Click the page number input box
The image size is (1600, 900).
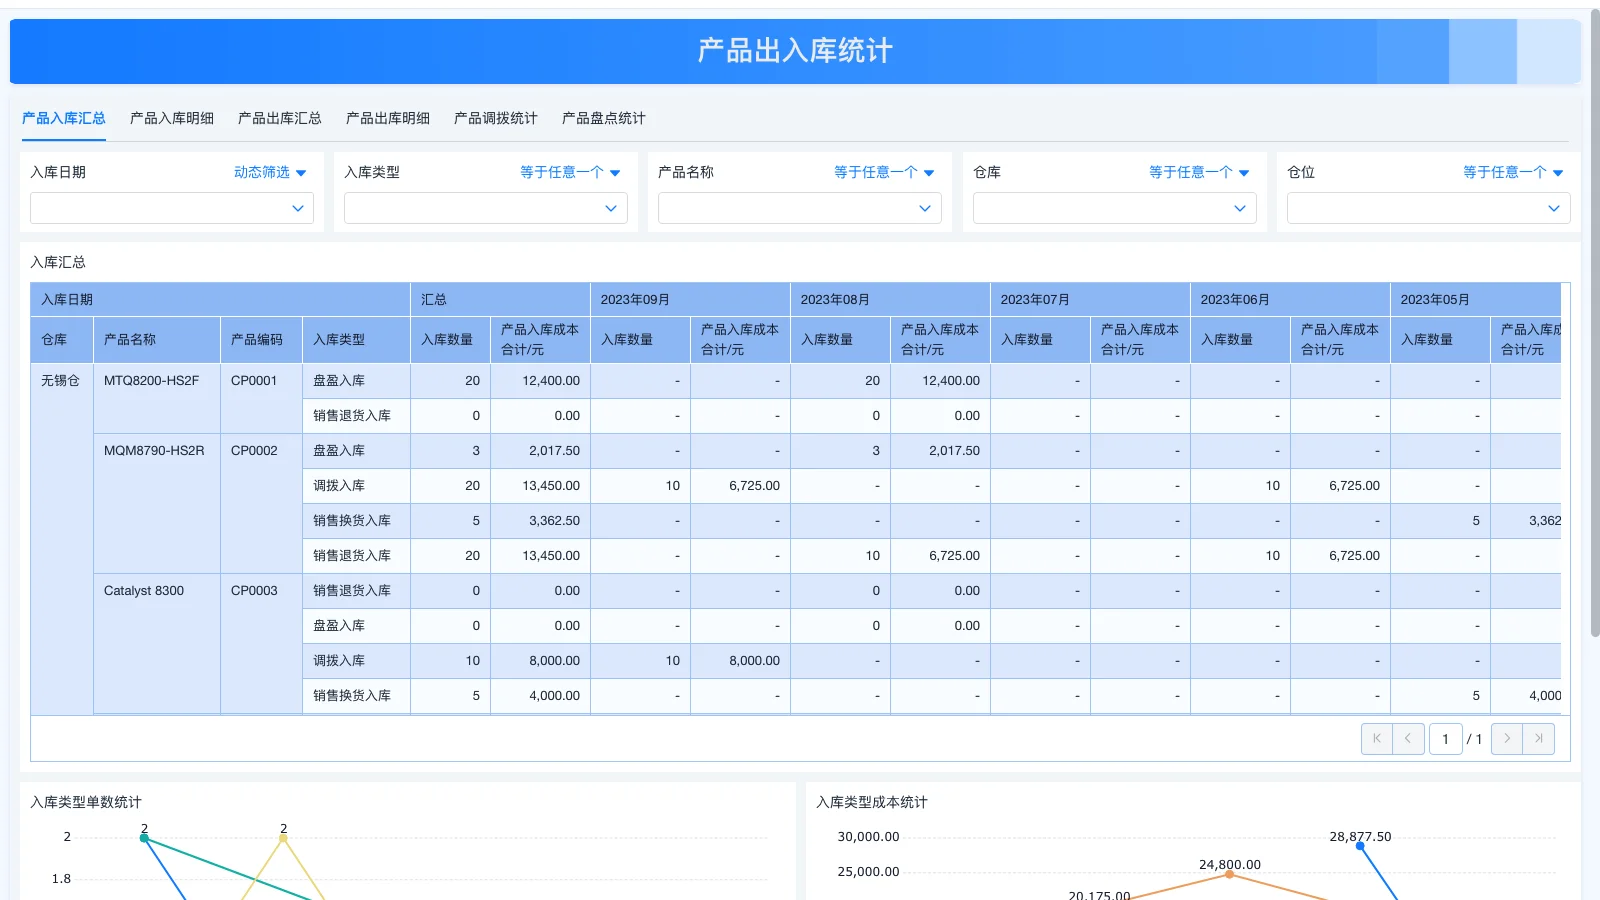pos(1446,739)
